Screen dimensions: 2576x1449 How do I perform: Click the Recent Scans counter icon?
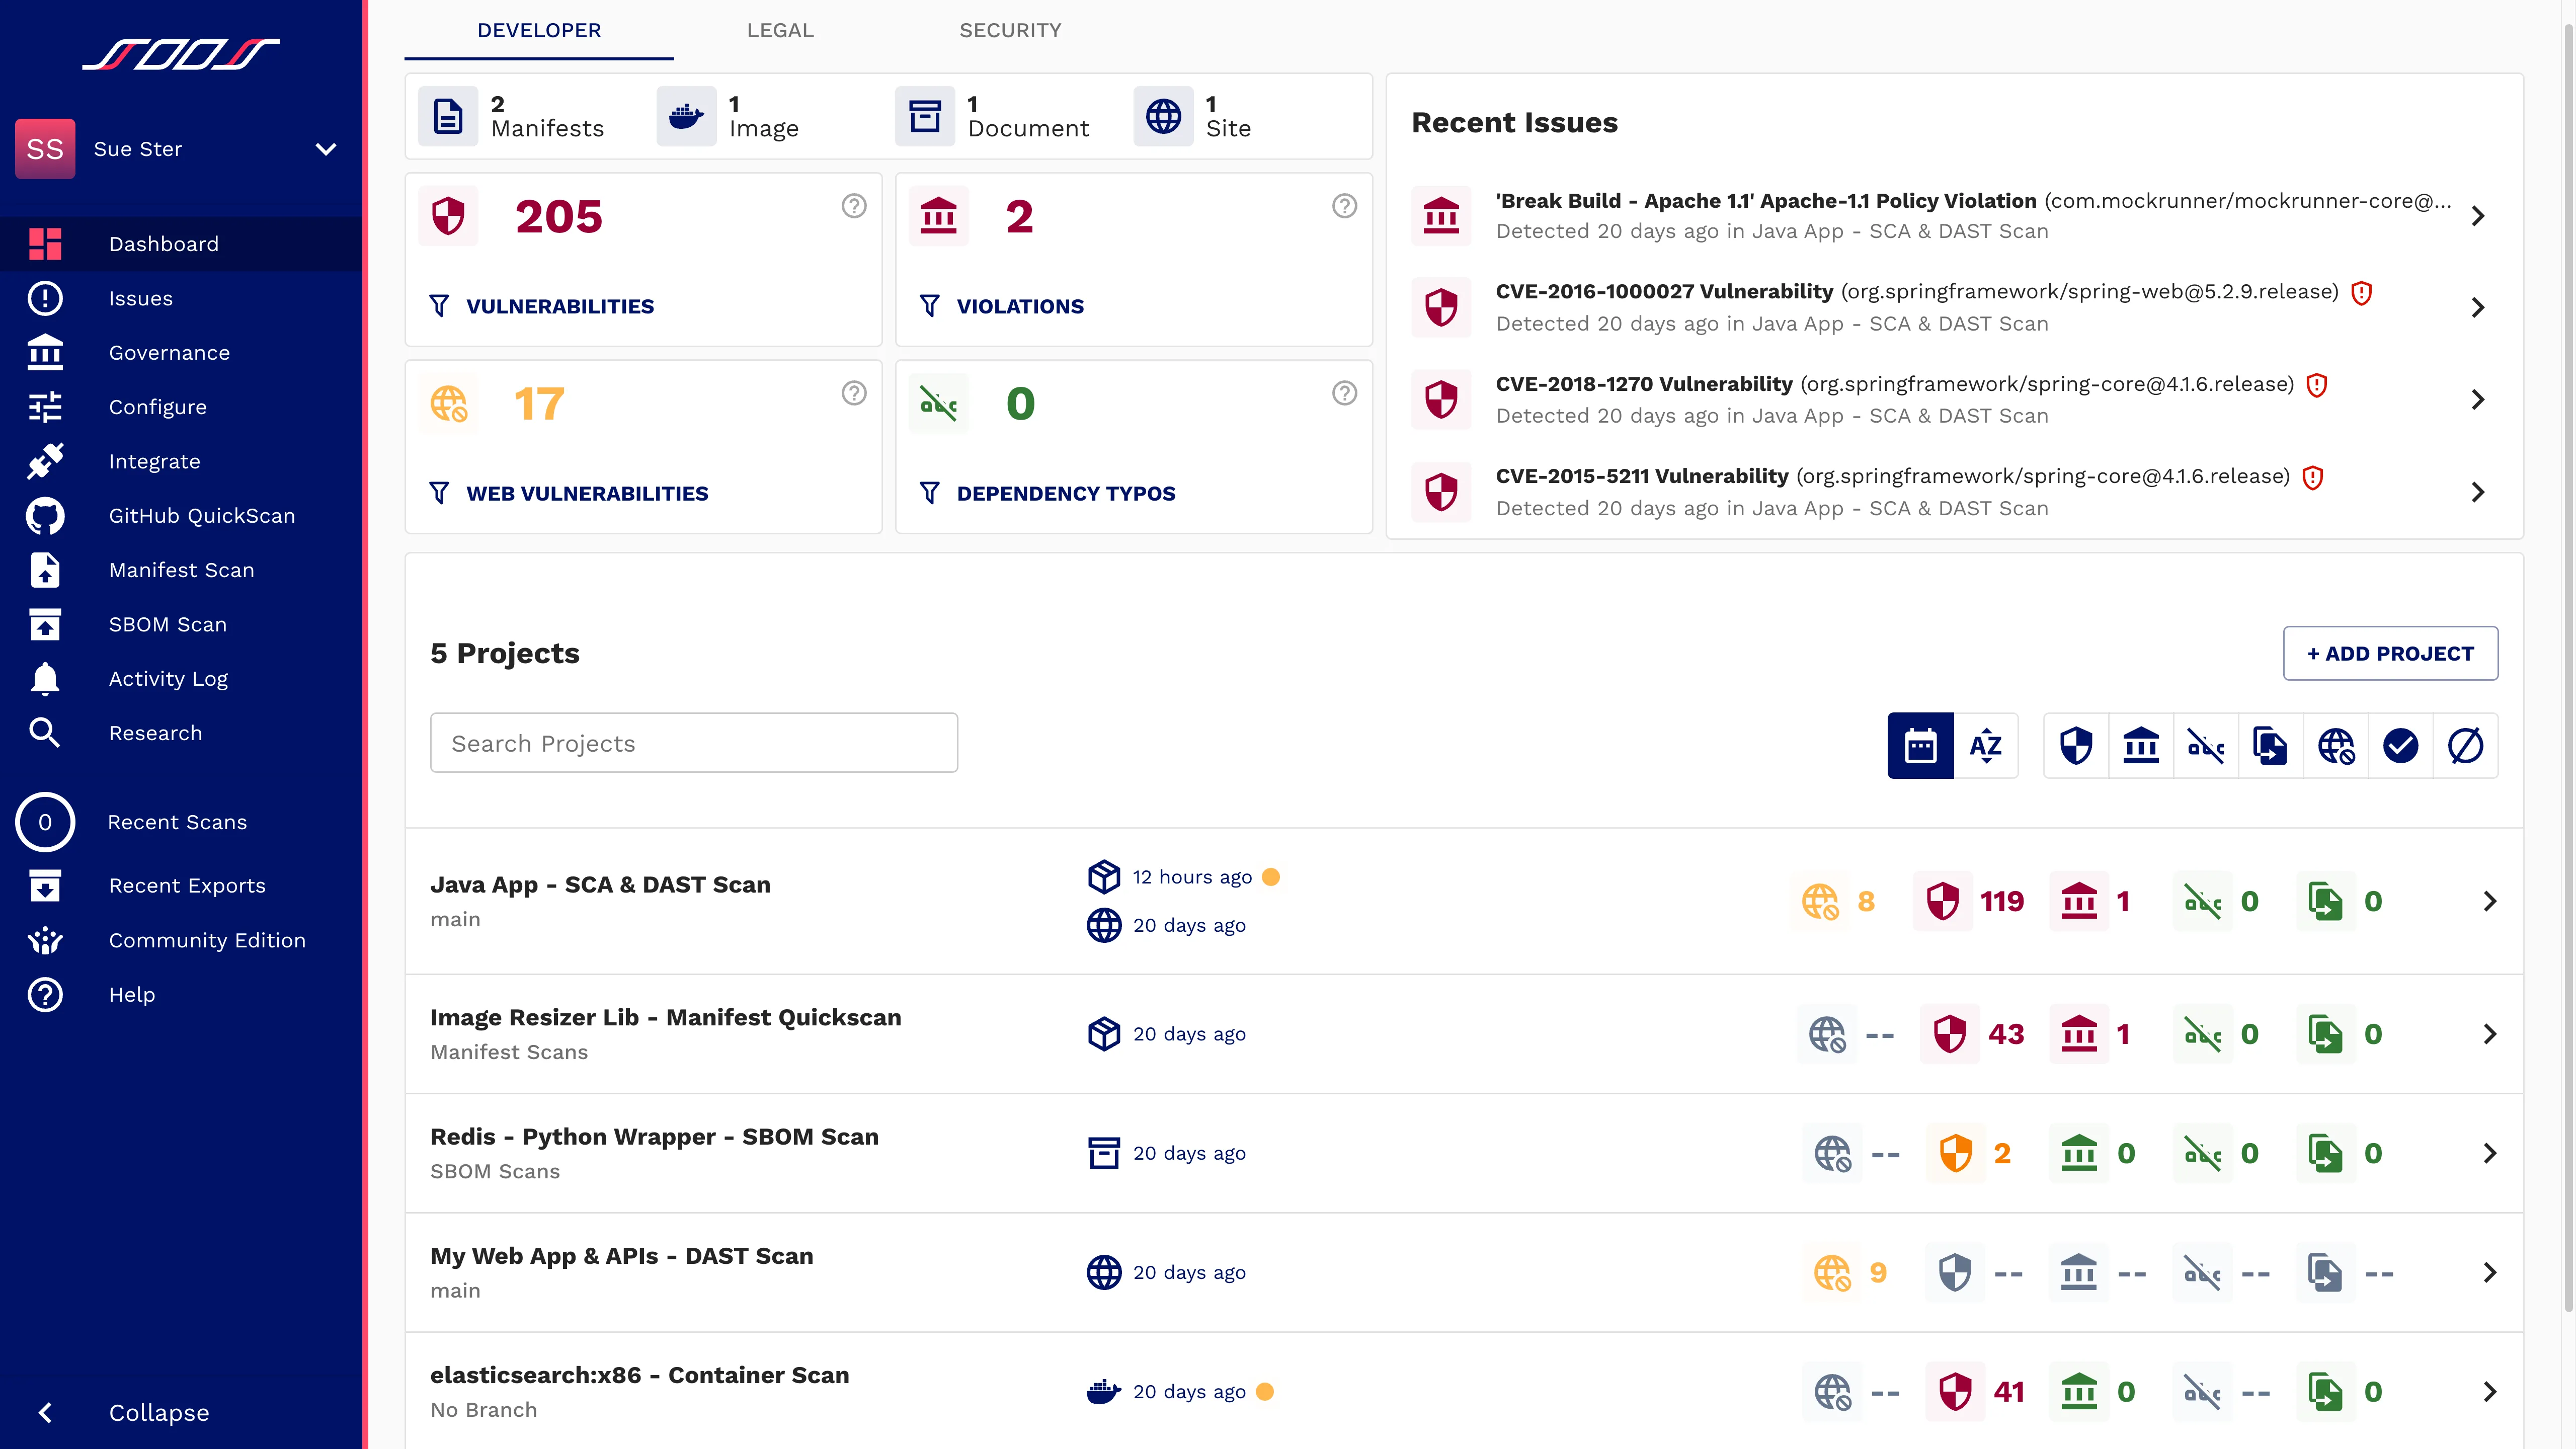pos(45,822)
